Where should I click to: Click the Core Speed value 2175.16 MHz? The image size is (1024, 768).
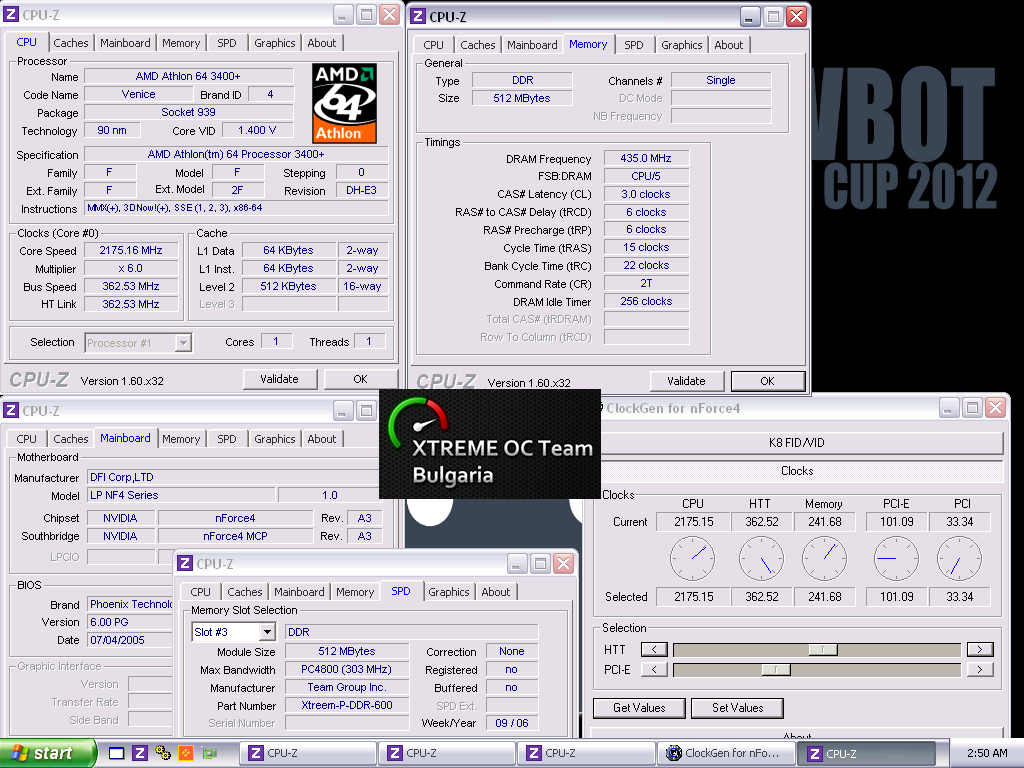[131, 251]
